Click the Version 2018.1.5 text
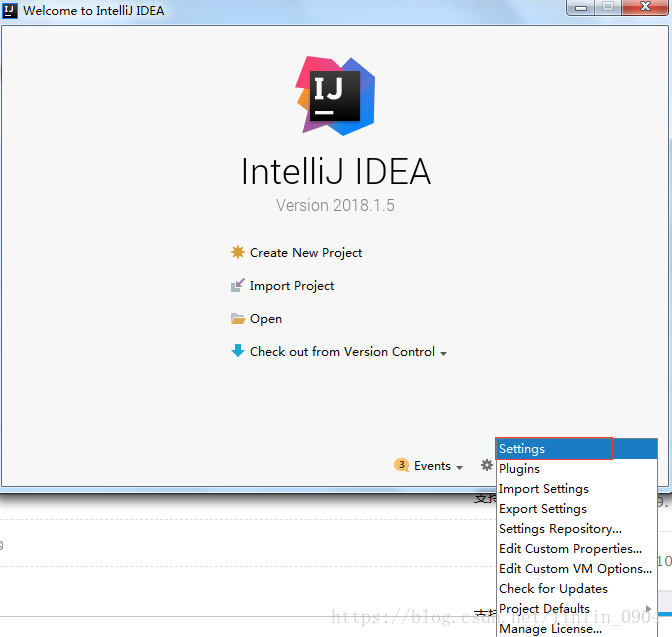 (x=335, y=205)
